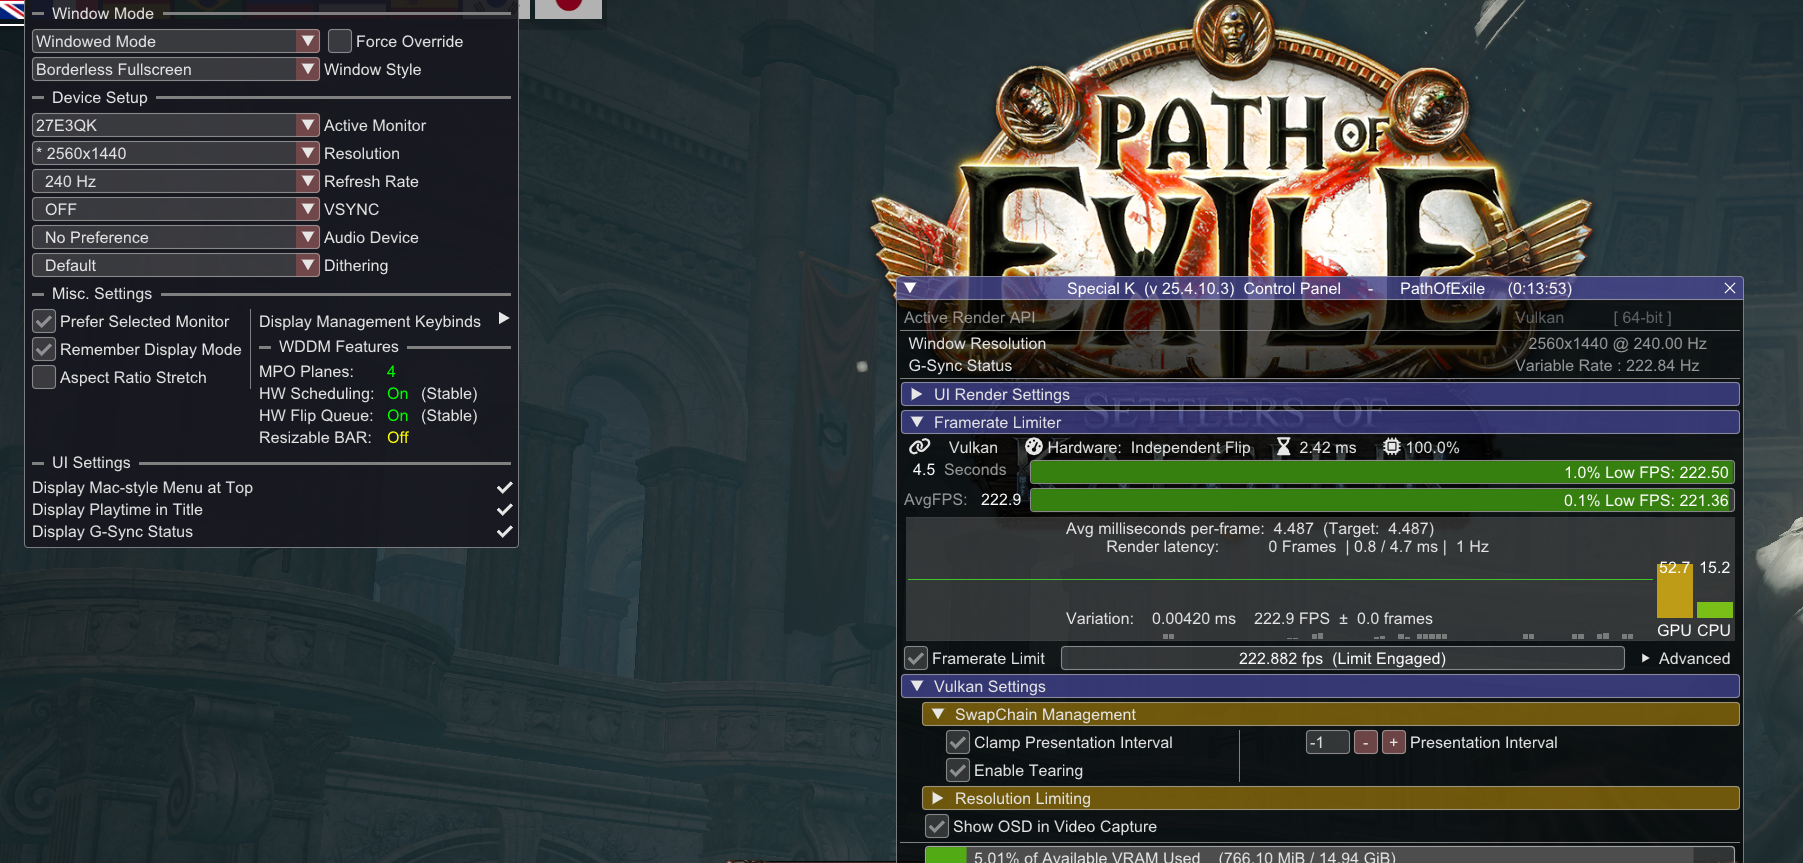This screenshot has width=1803, height=863.
Task: Click 2560x1440 @ 240.00 Hz text
Action: pos(1617,343)
